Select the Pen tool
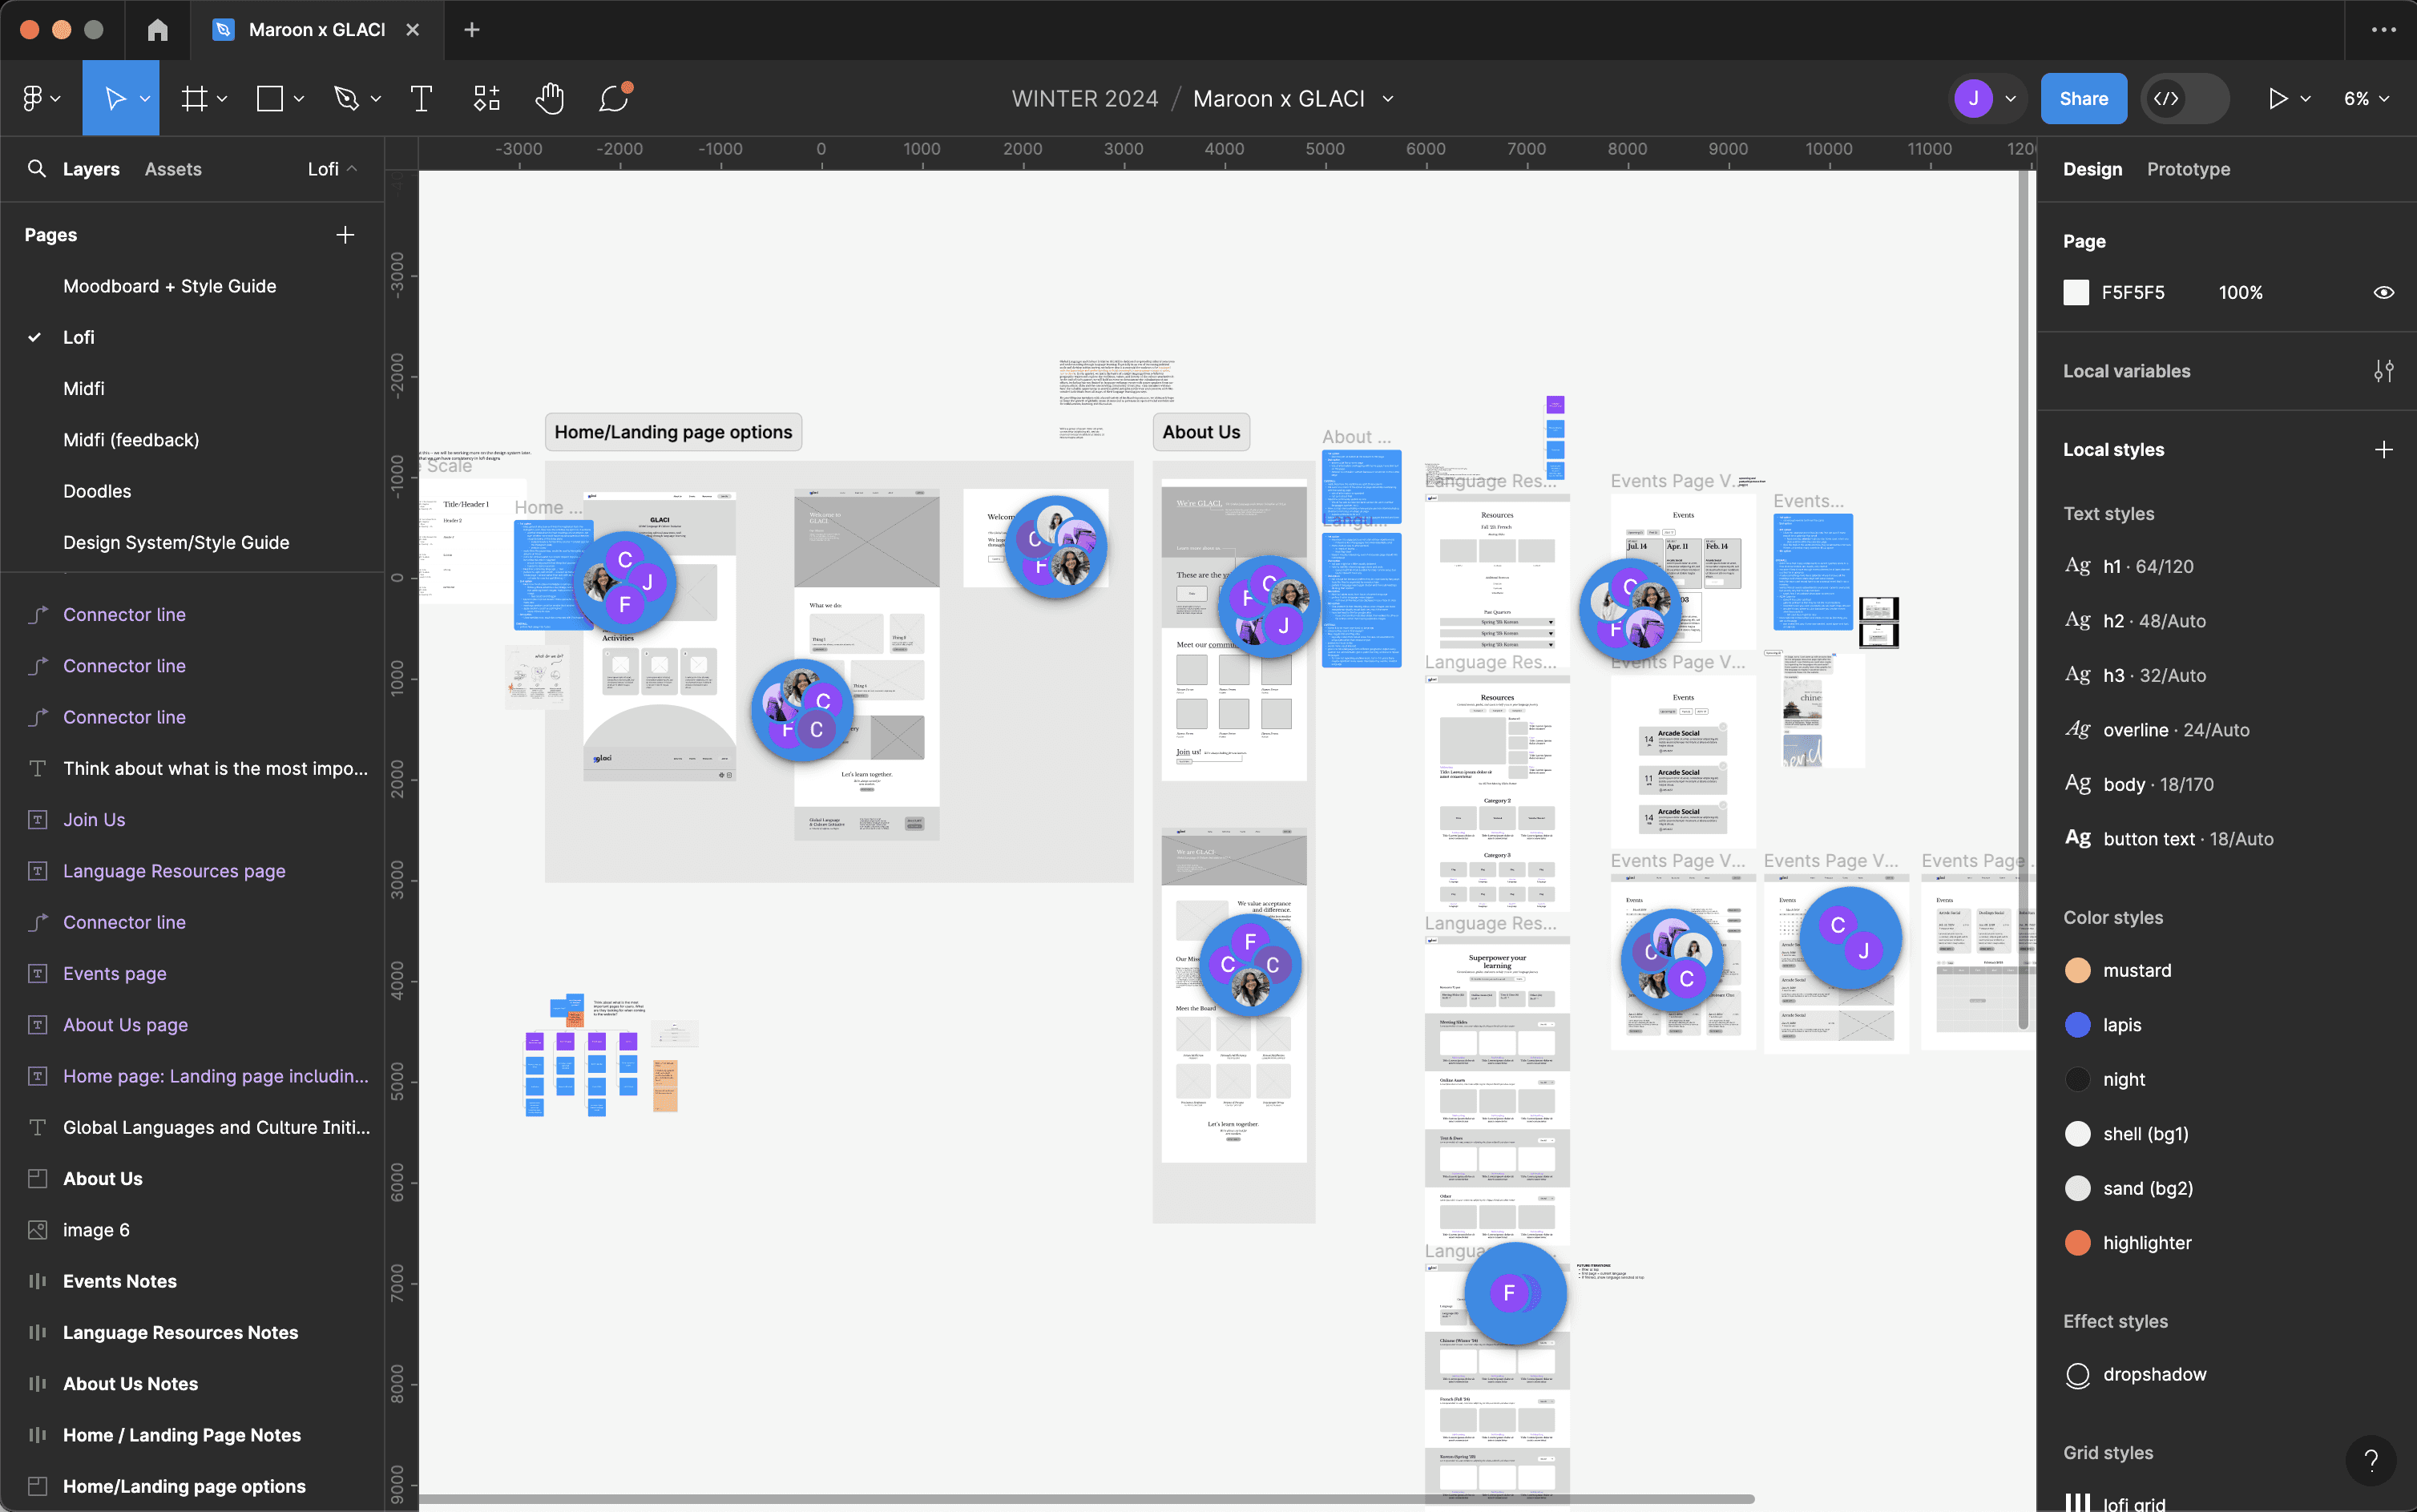Image resolution: width=2417 pixels, height=1512 pixels. pos(346,98)
